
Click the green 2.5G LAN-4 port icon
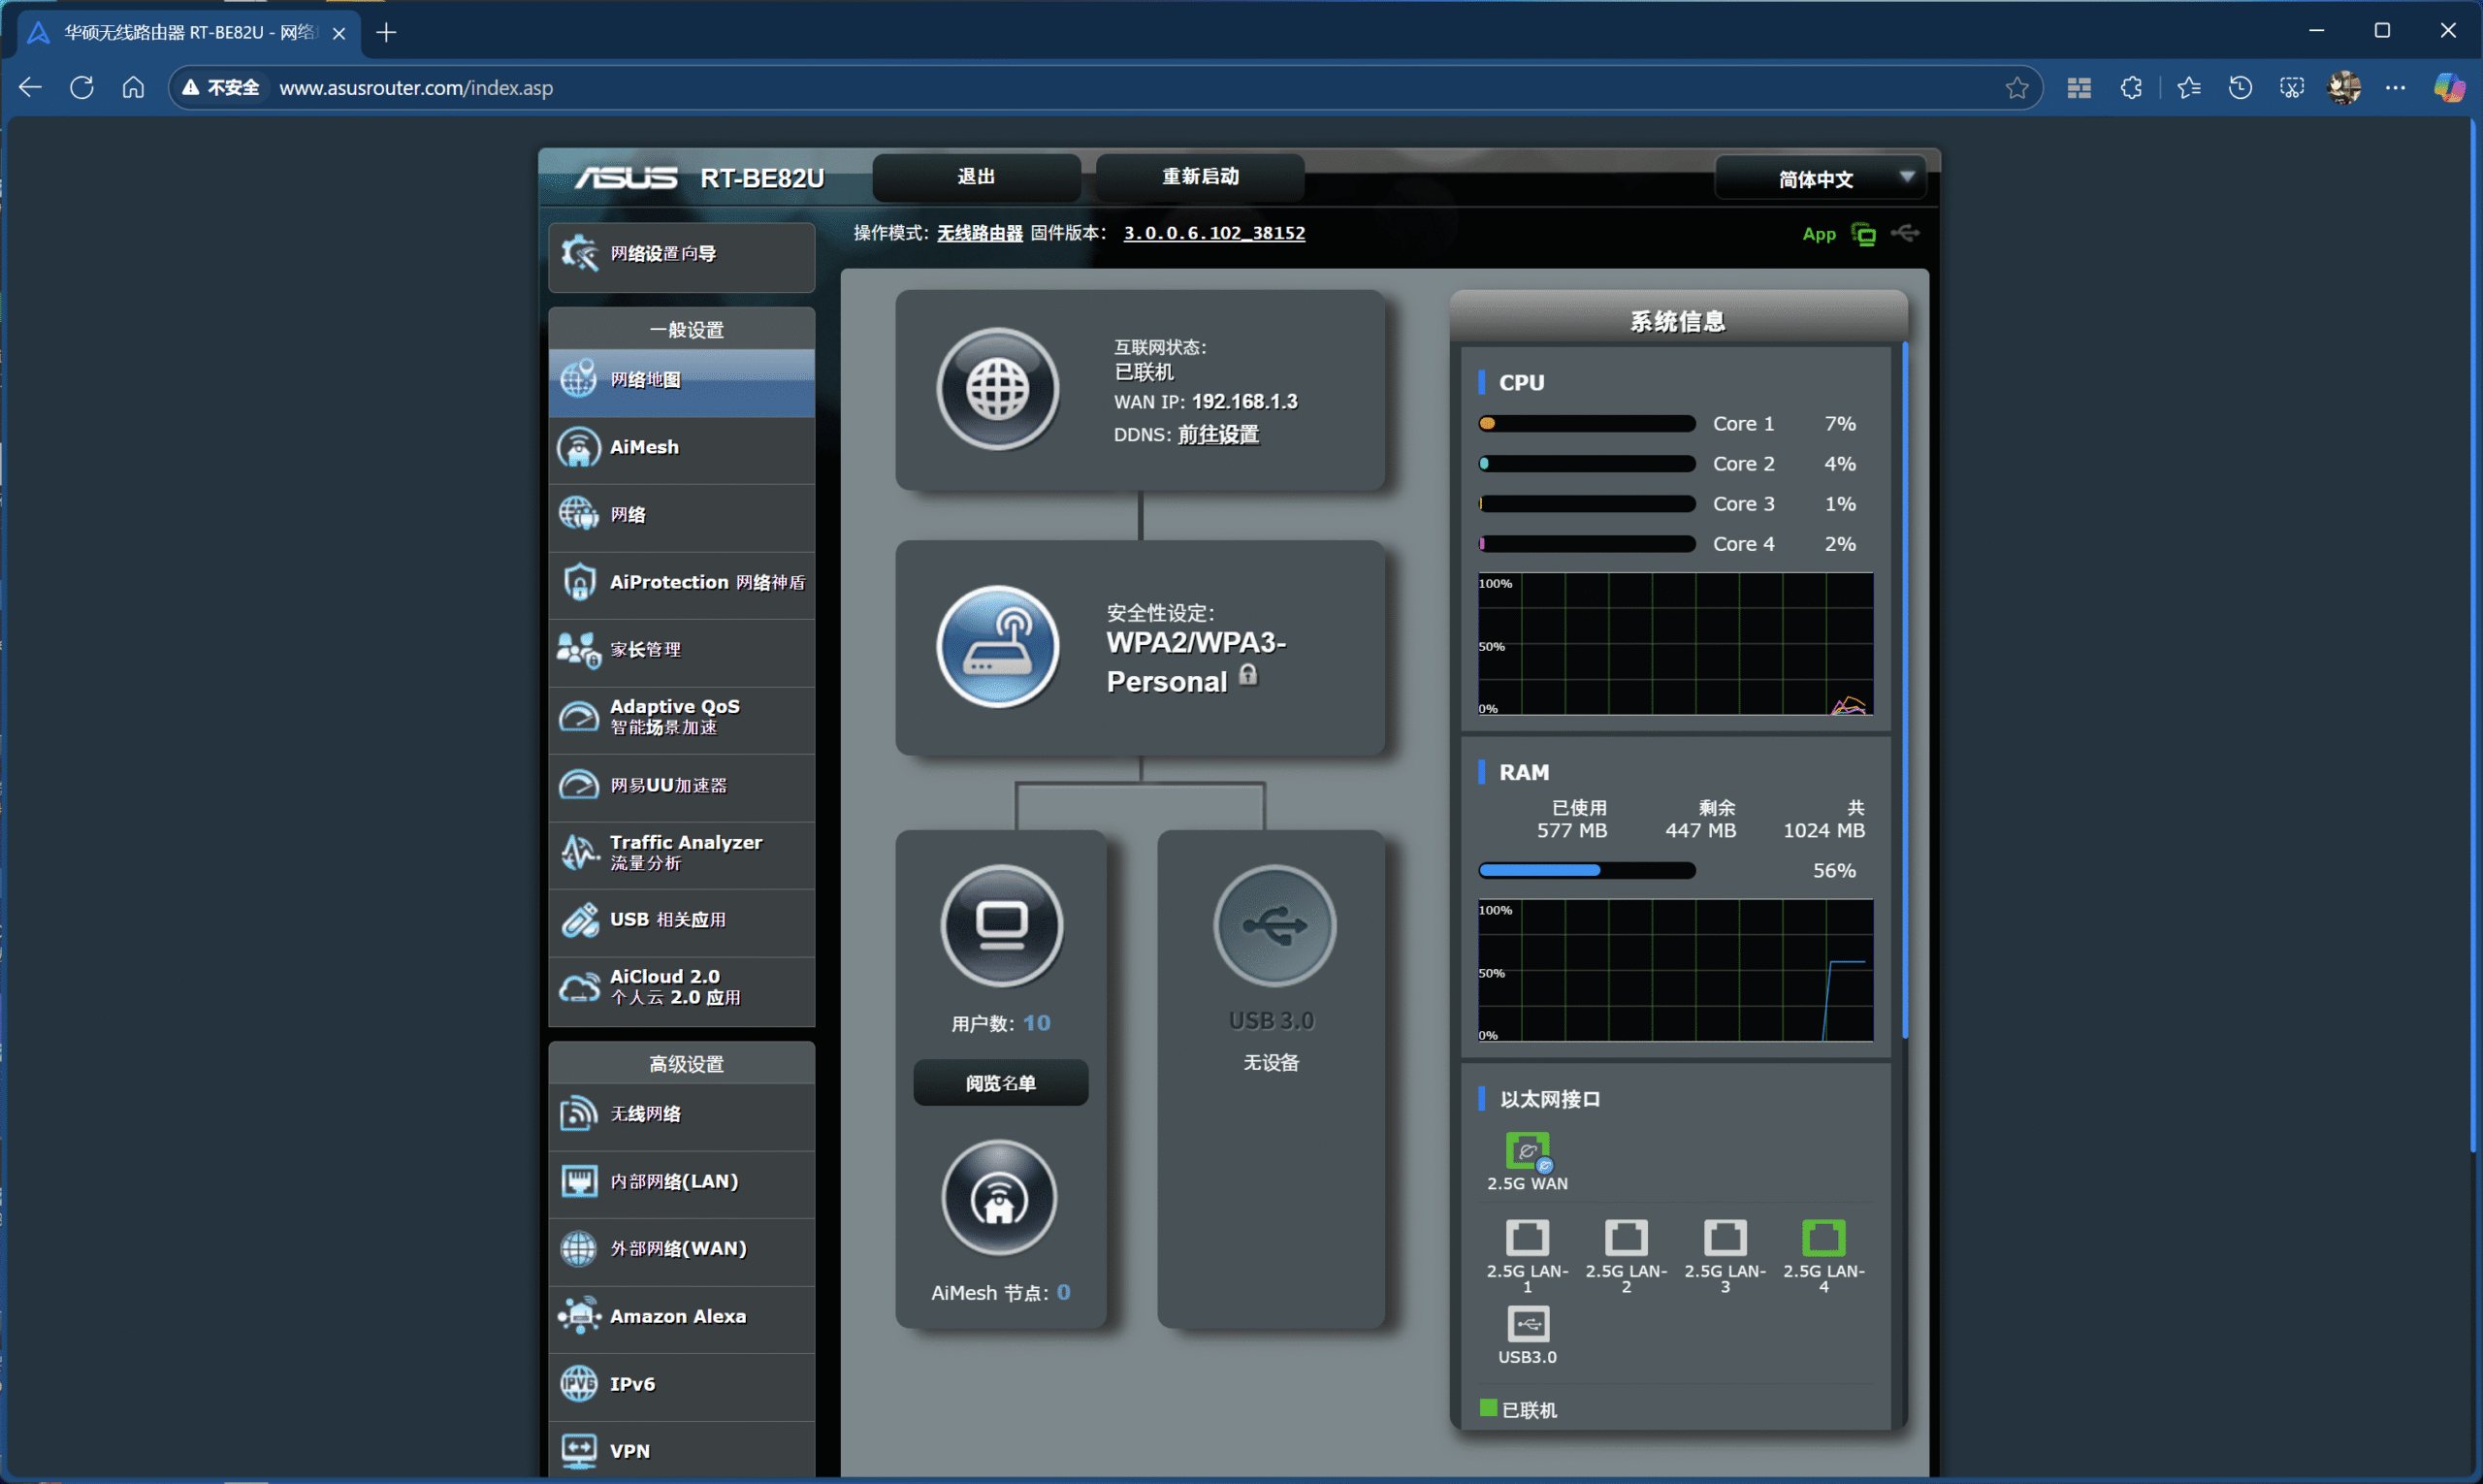coord(1823,1237)
